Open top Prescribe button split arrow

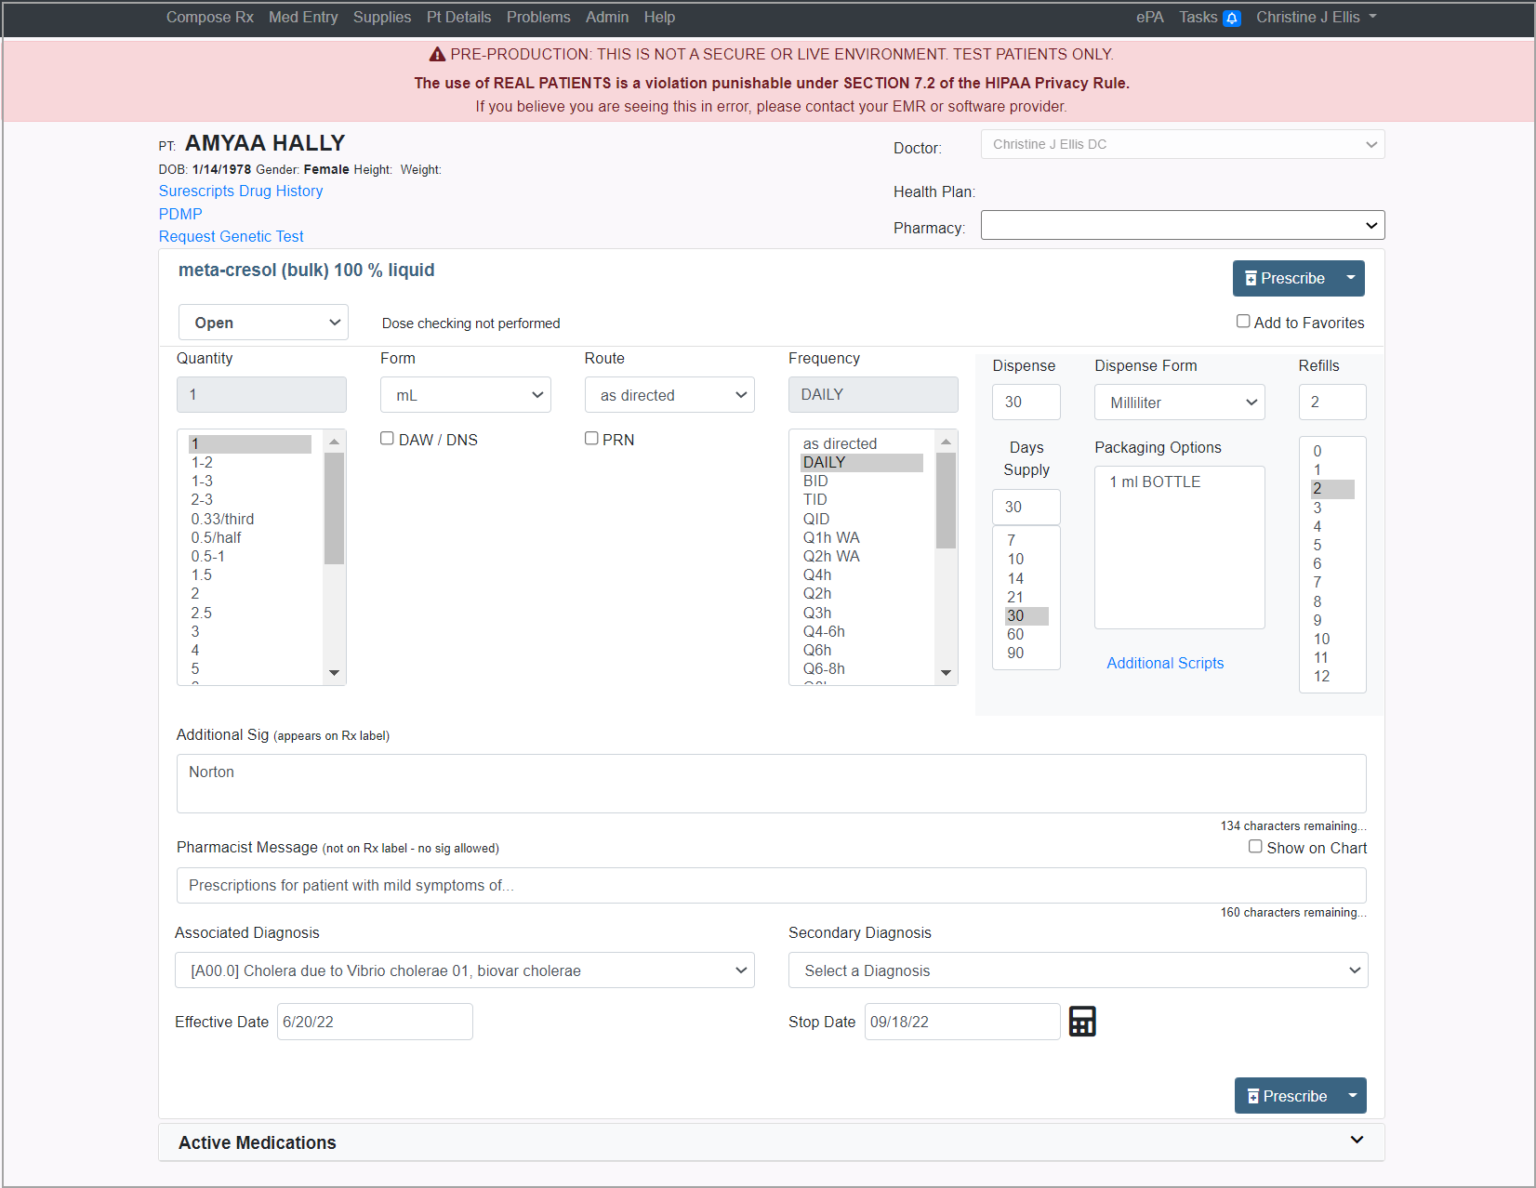point(1350,278)
